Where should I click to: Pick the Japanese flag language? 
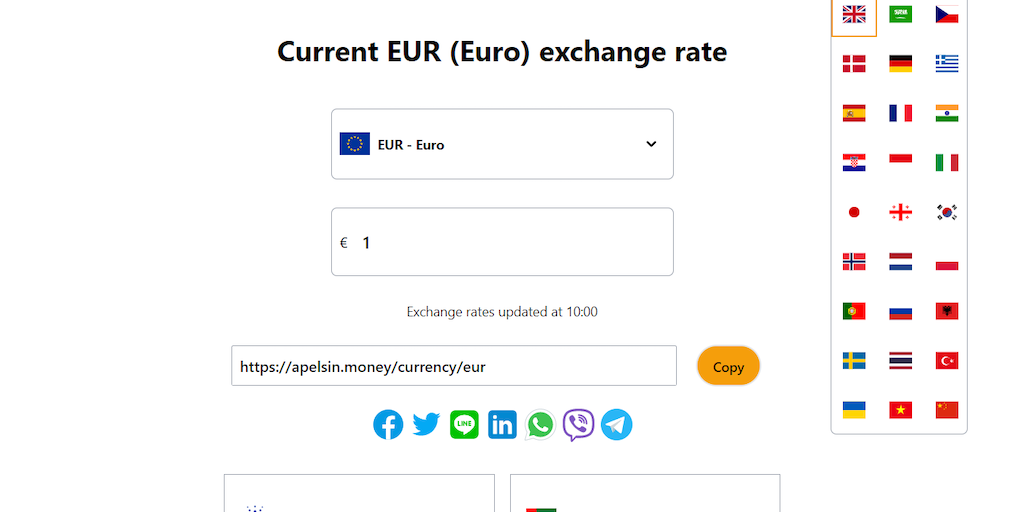854,212
